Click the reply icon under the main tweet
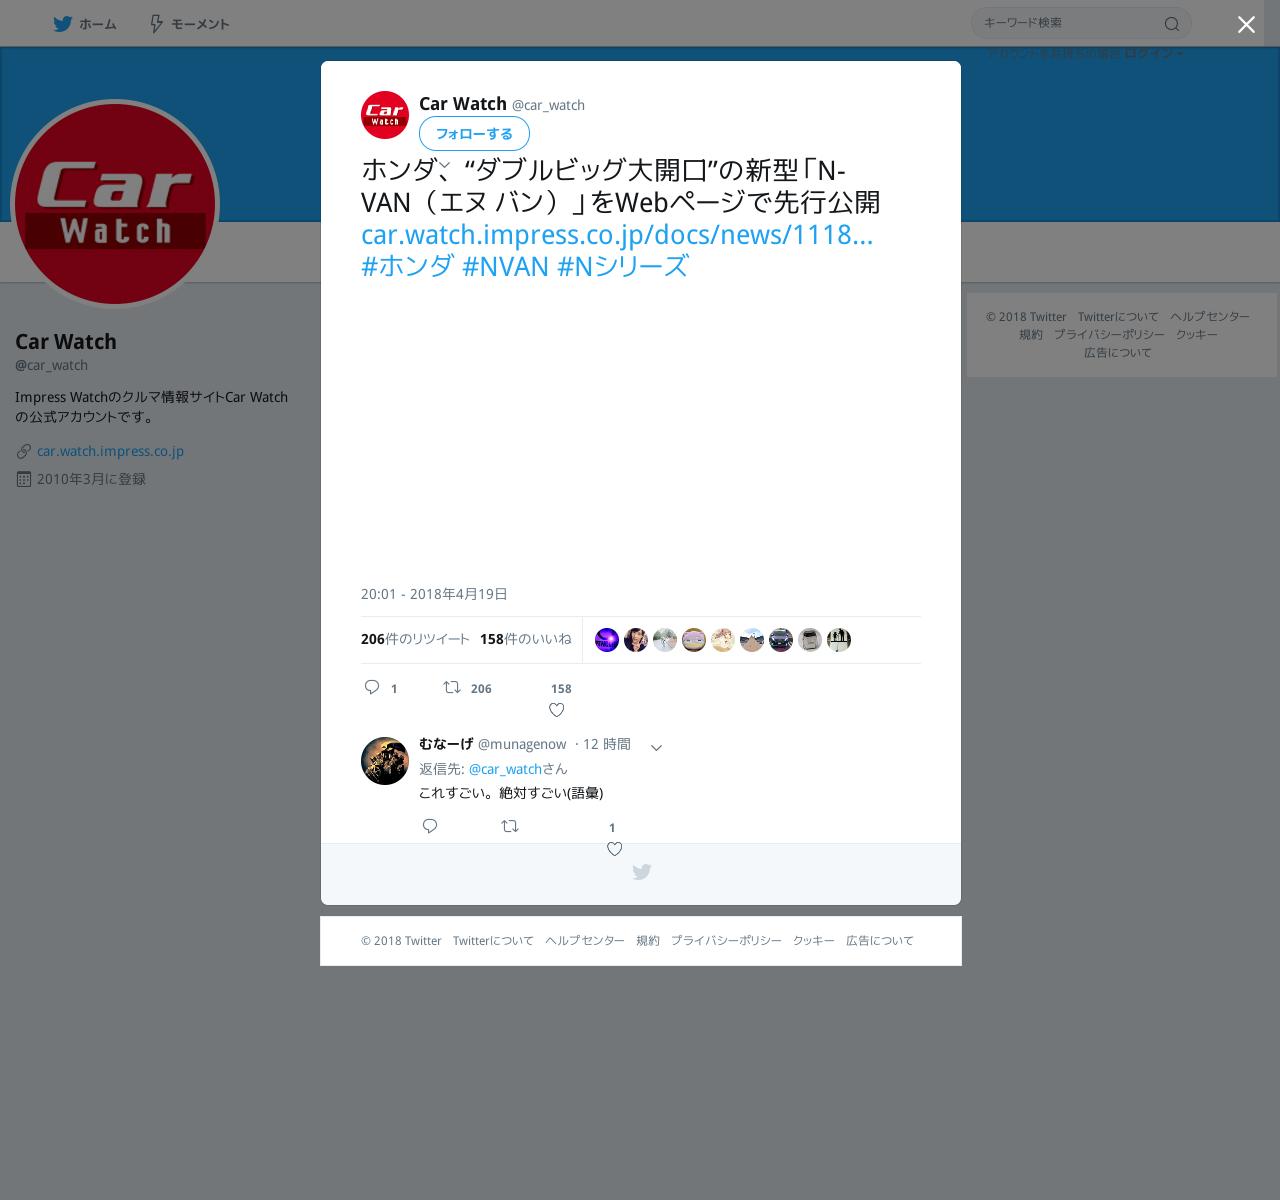The image size is (1280, 1200). click(372, 687)
